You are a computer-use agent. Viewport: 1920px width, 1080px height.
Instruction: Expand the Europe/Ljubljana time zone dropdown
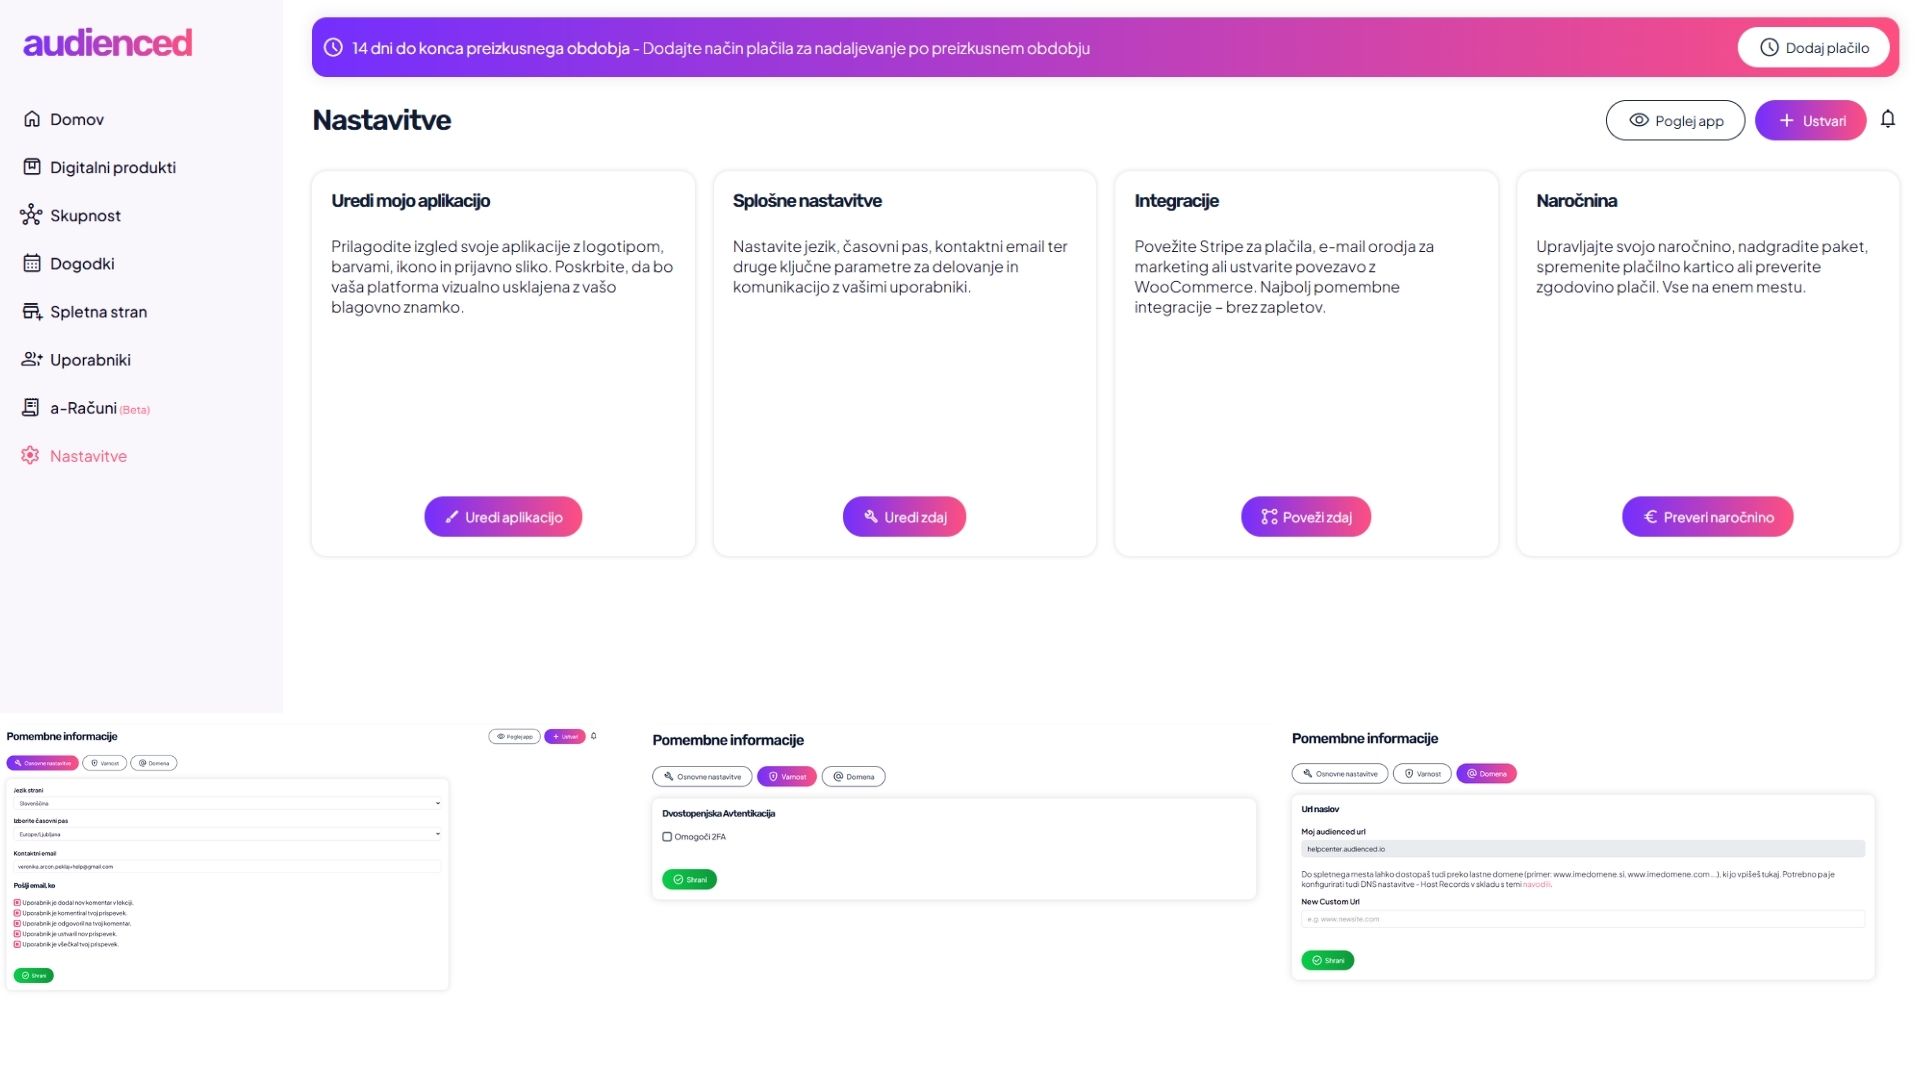[x=227, y=834]
